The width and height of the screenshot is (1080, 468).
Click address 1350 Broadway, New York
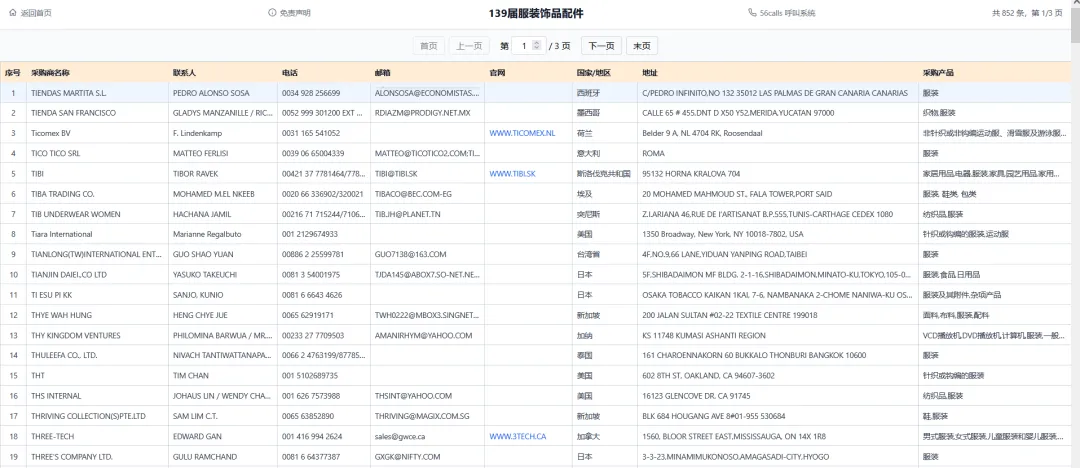tap(723, 234)
